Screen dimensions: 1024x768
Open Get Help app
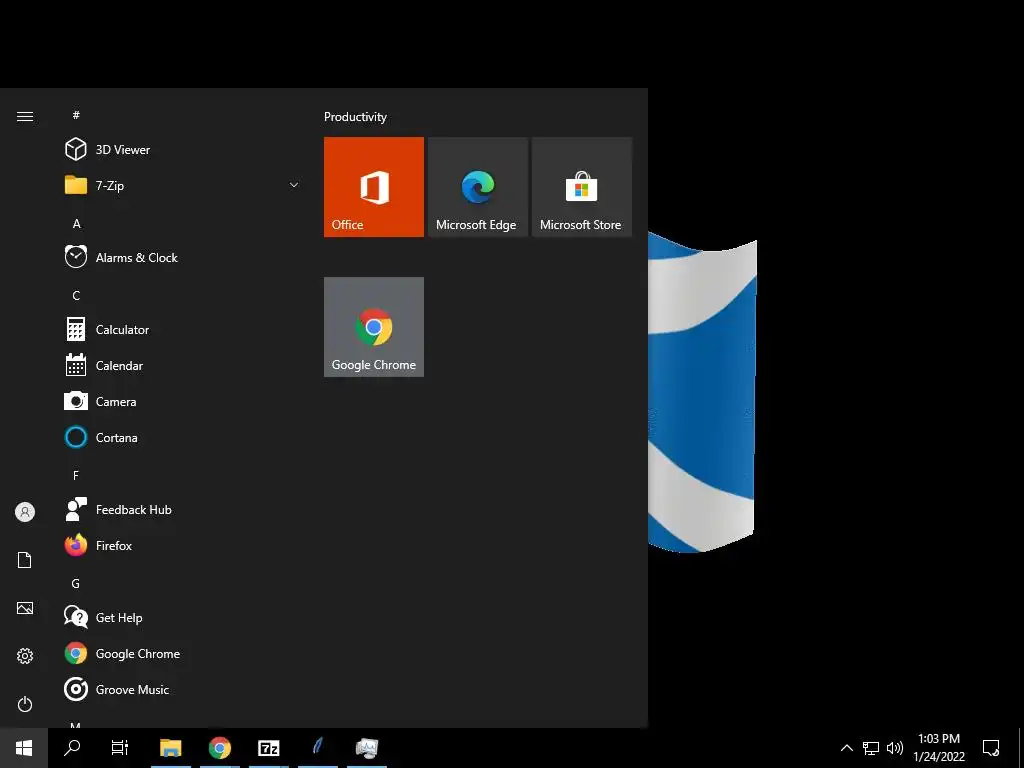pyautogui.click(x=182, y=618)
